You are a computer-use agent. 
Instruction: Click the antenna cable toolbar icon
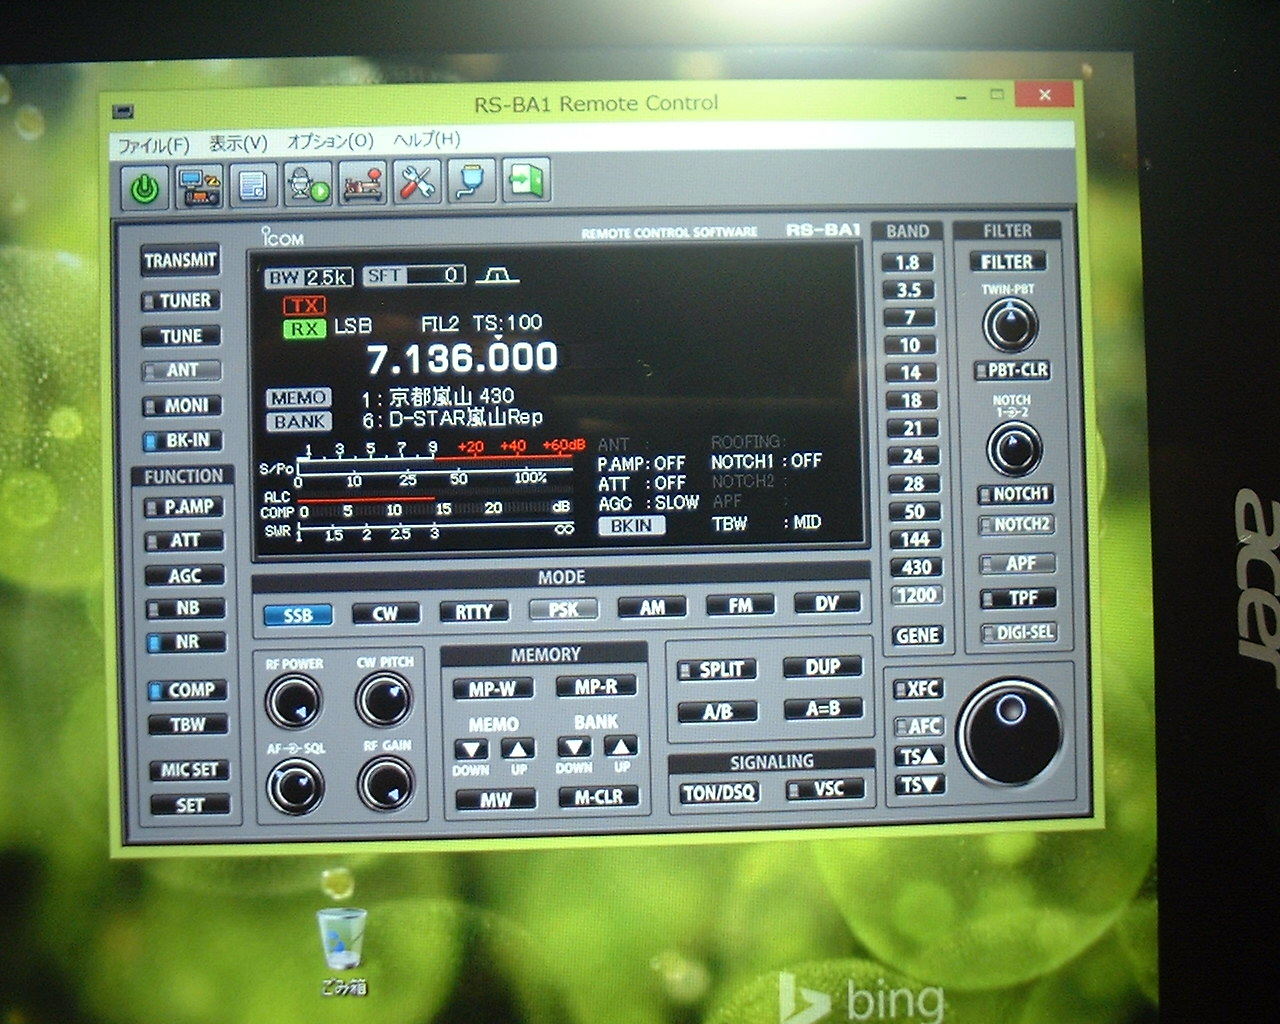click(470, 181)
